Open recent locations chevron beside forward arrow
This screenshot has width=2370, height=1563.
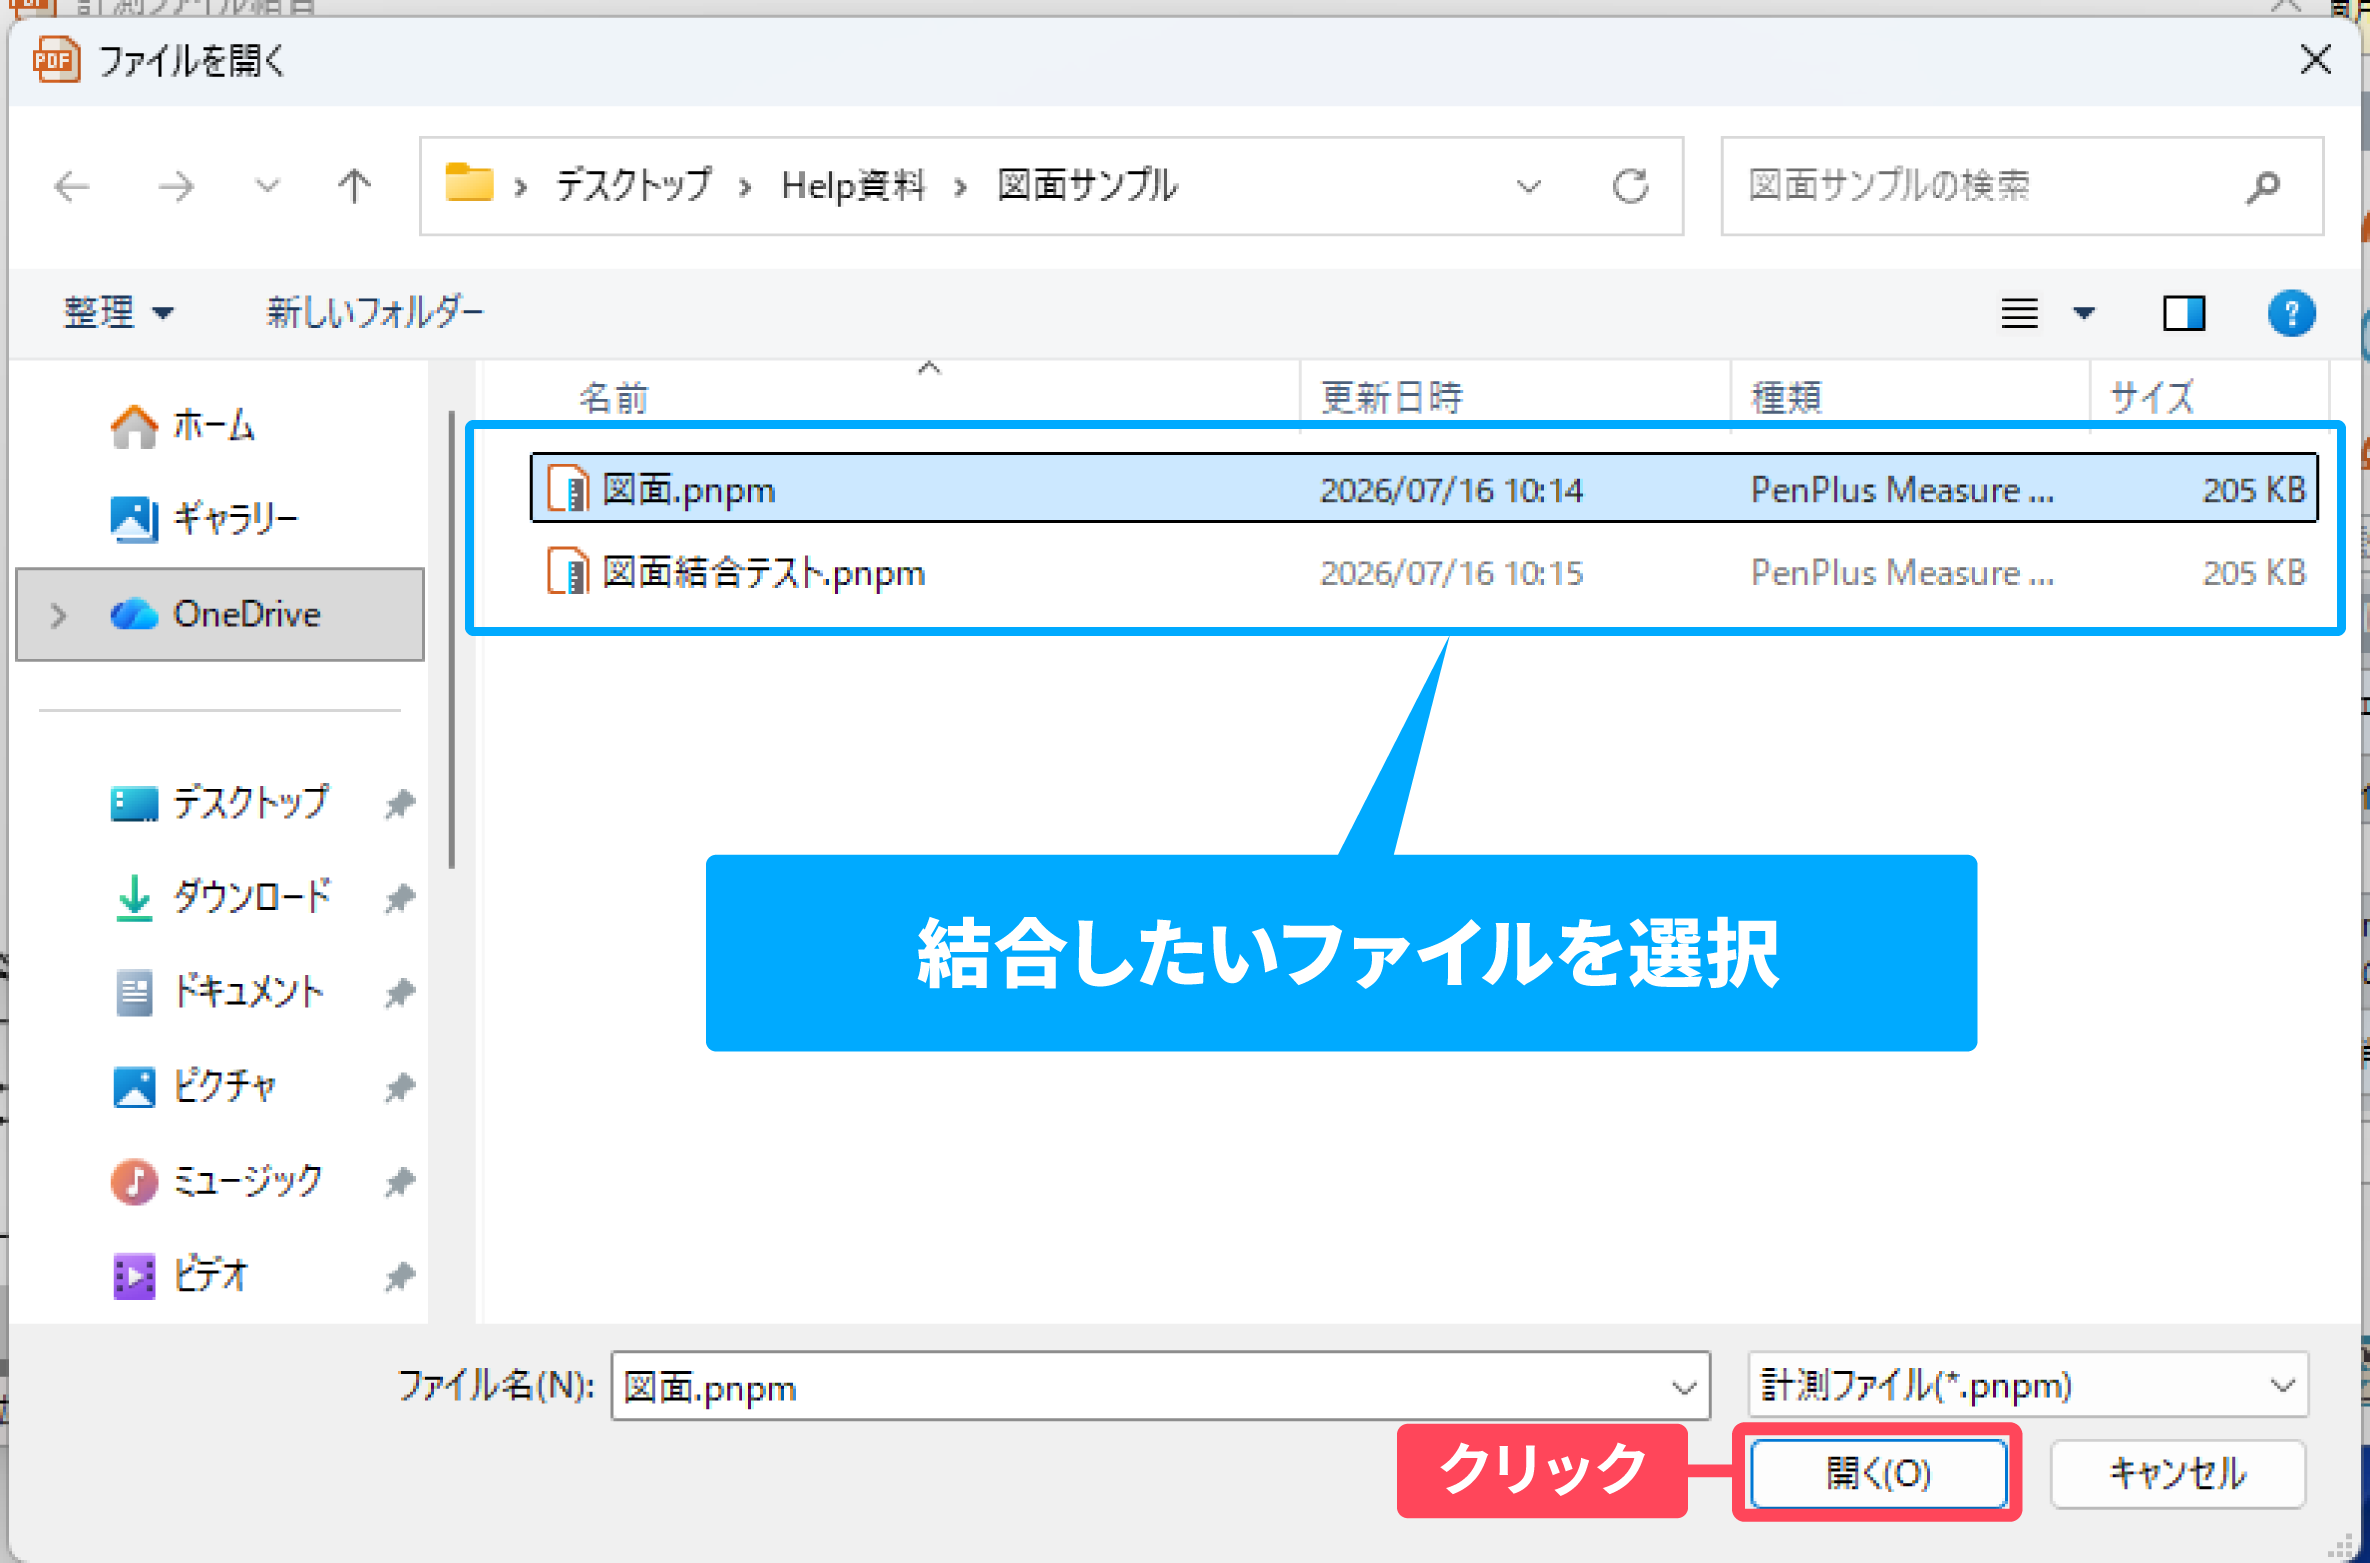267,186
